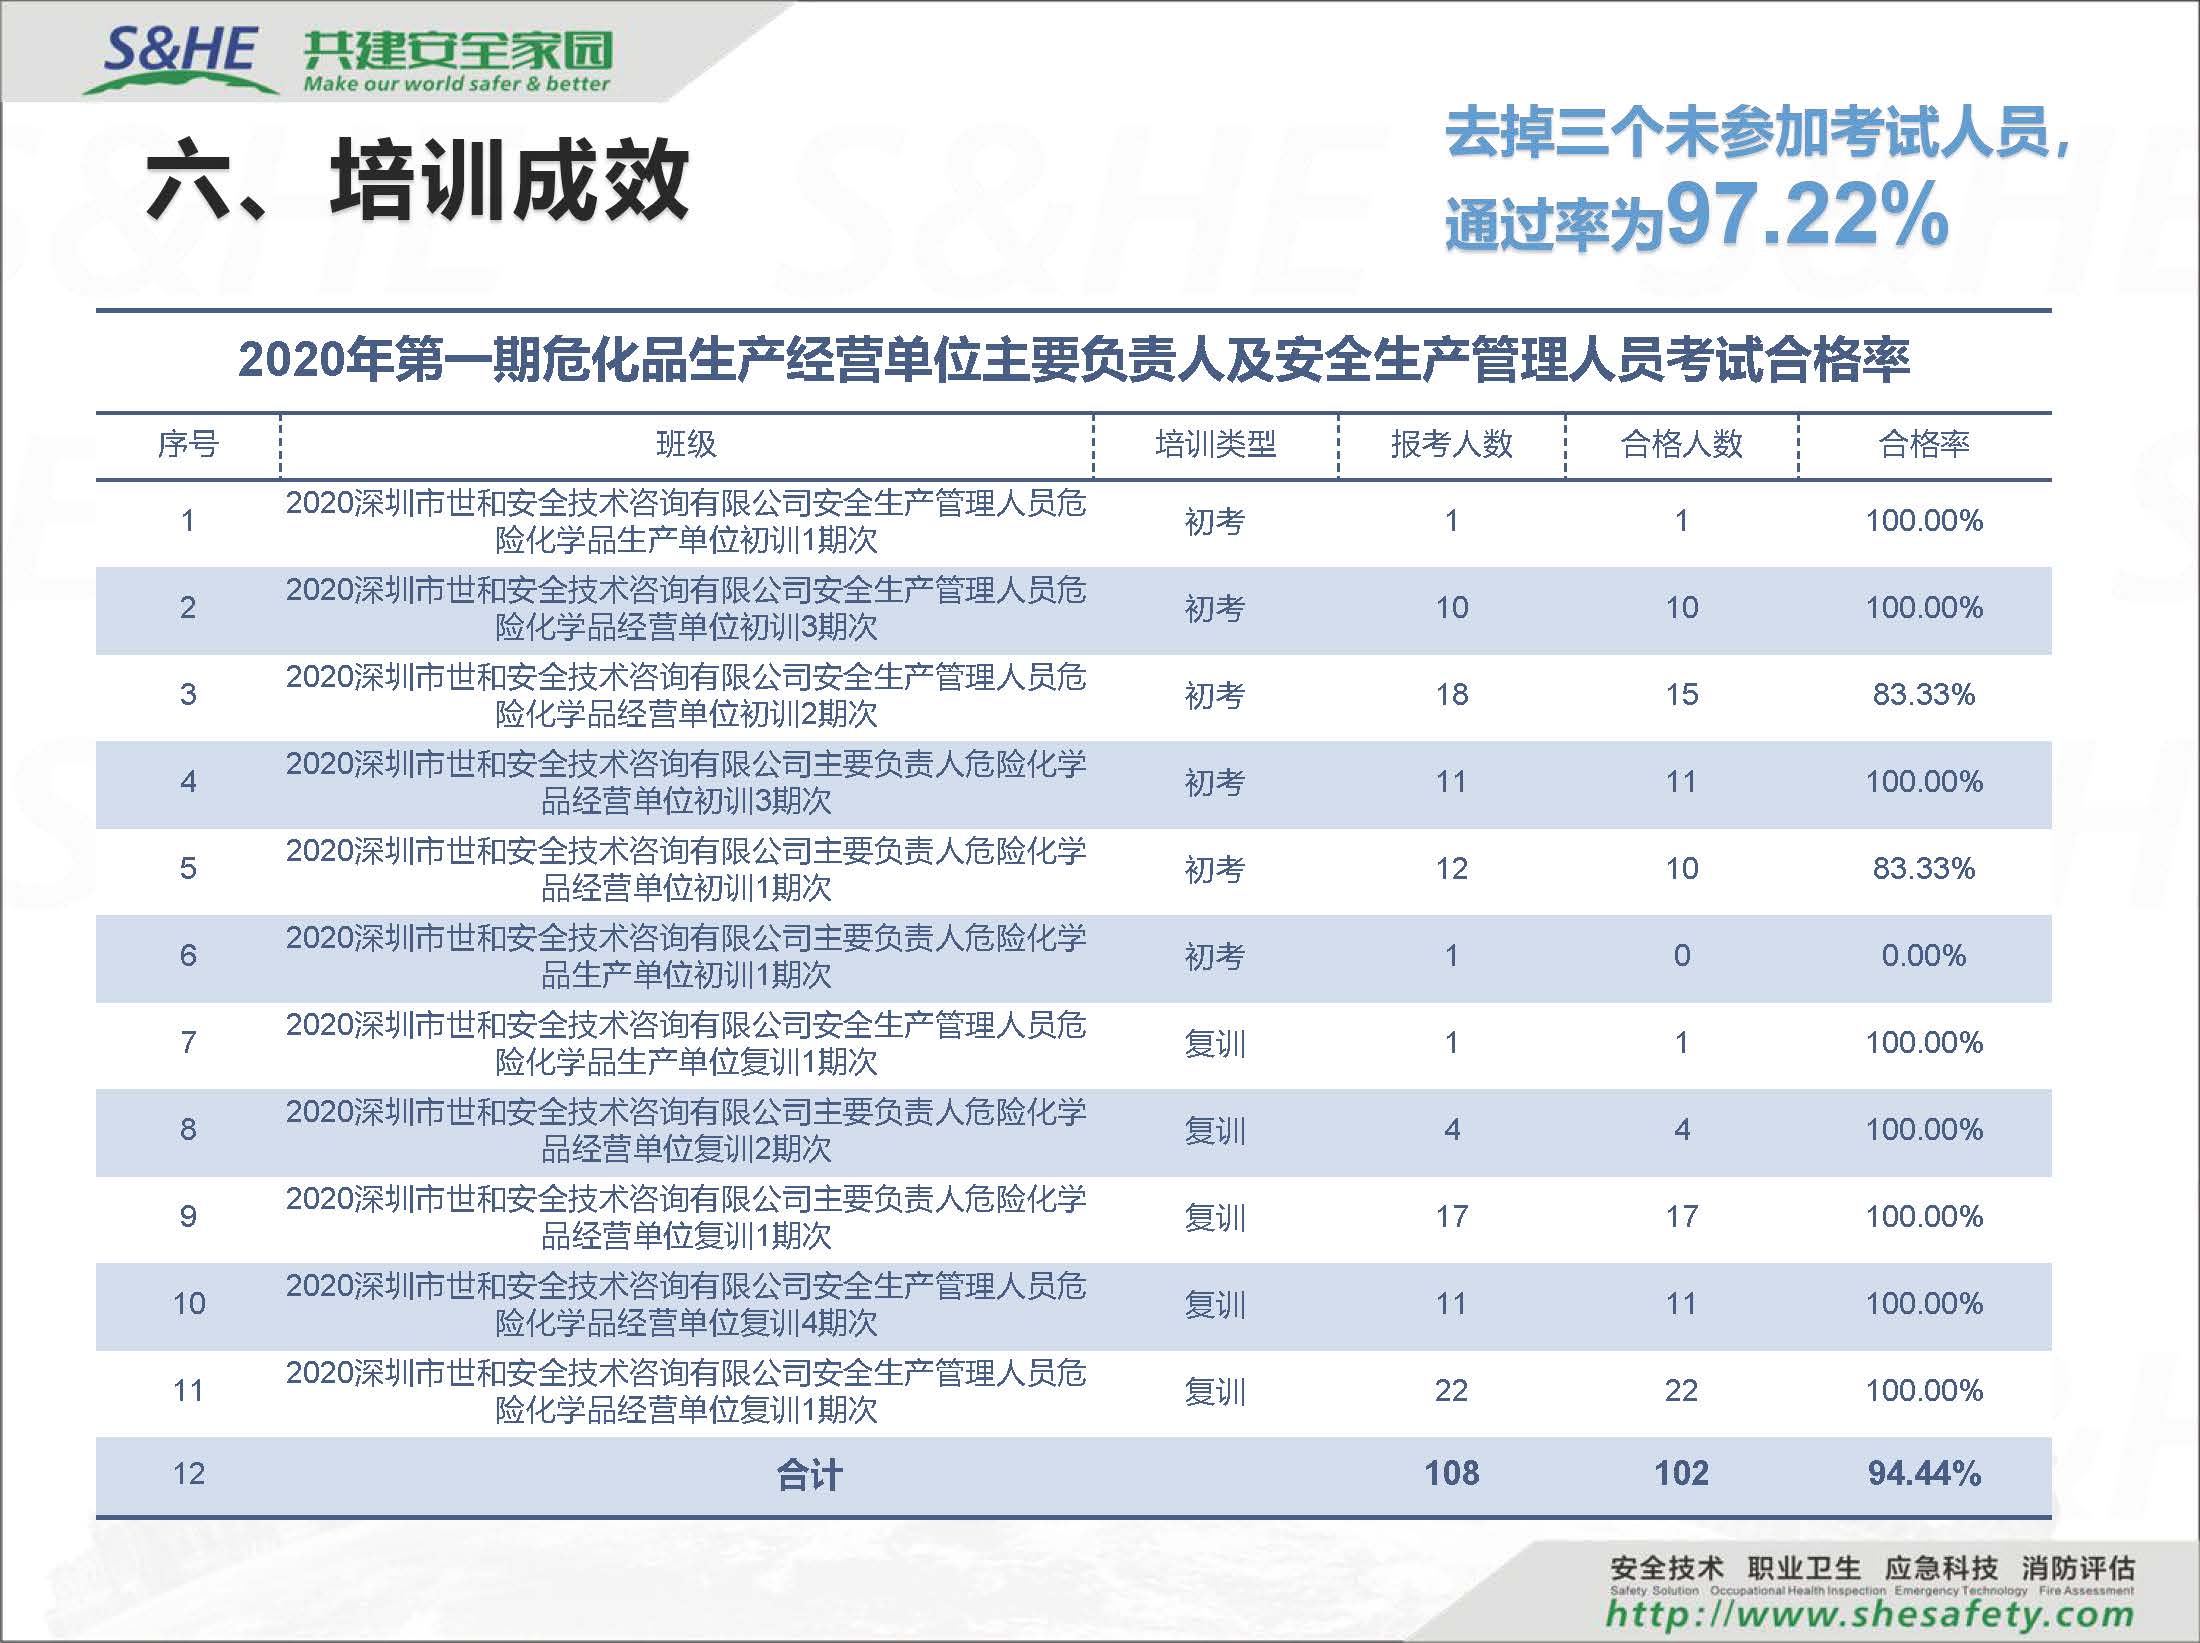Click 复训 type cell in row 7
This screenshot has width=2200, height=1643.
[x=1215, y=1043]
